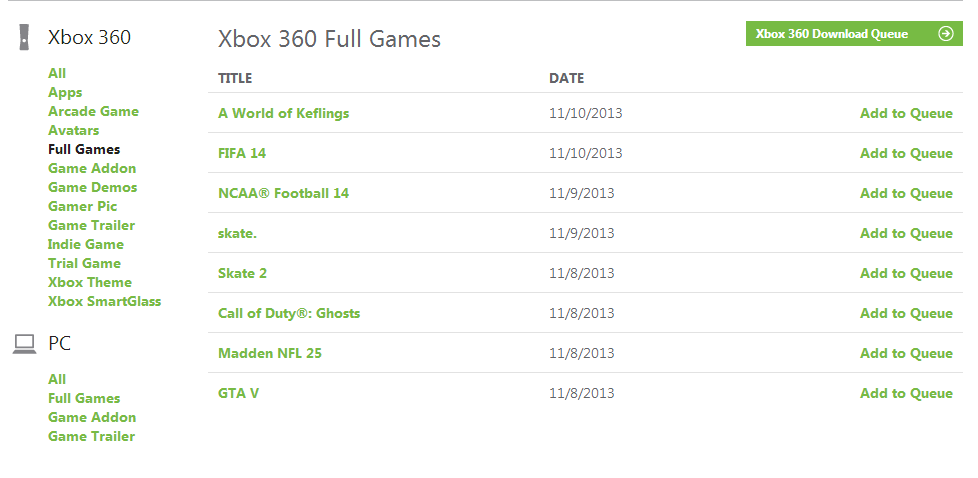Add Madden NFL 25 to queue
Screen dimensions: 978x478
pos(906,353)
